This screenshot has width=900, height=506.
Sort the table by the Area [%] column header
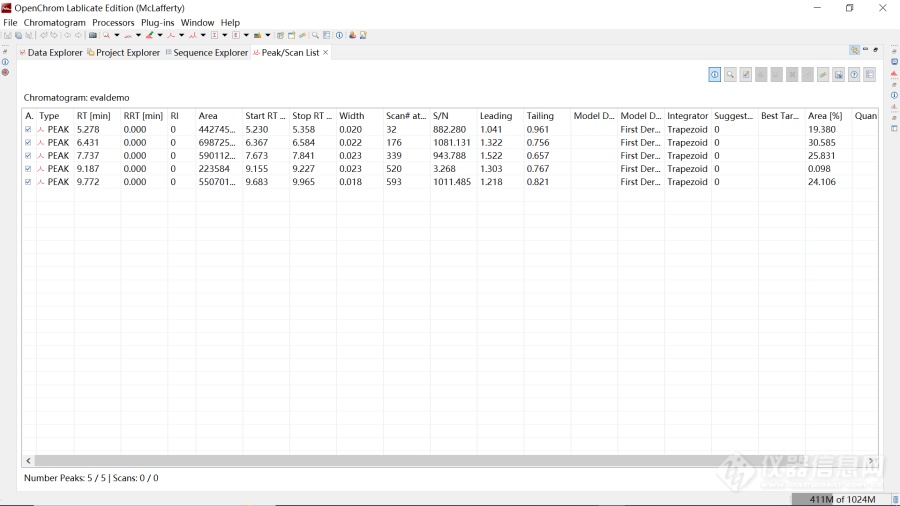(x=825, y=116)
